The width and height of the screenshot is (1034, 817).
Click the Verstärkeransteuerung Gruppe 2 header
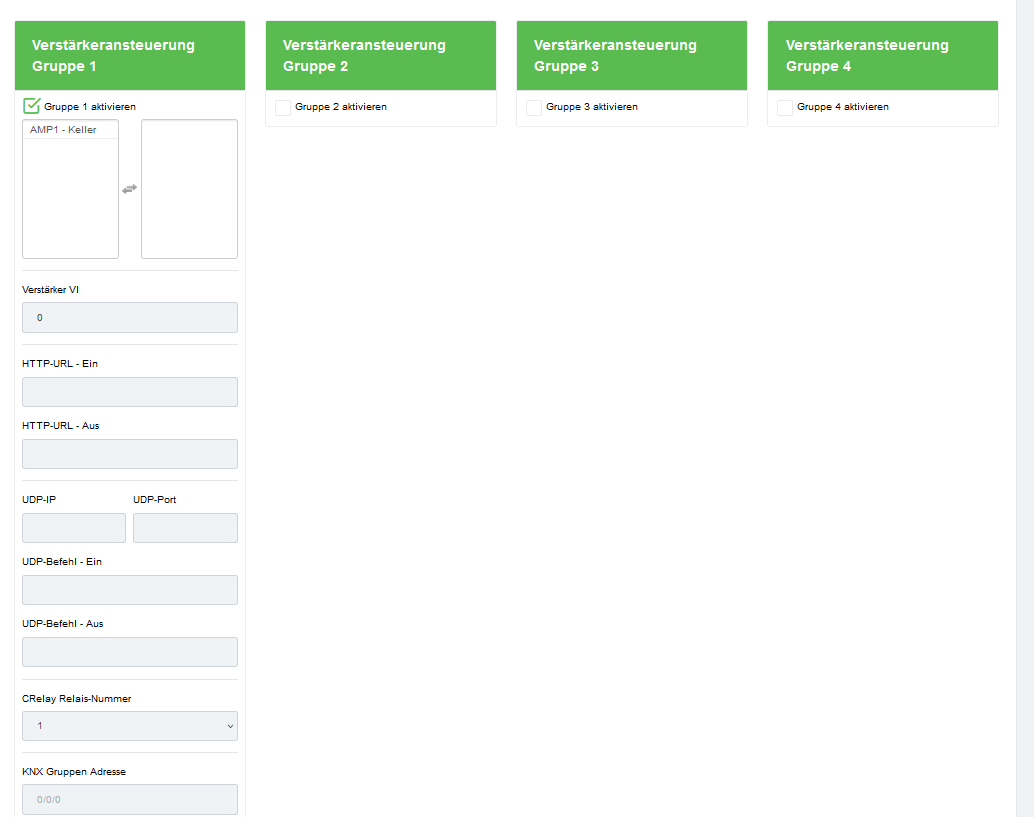[380, 55]
